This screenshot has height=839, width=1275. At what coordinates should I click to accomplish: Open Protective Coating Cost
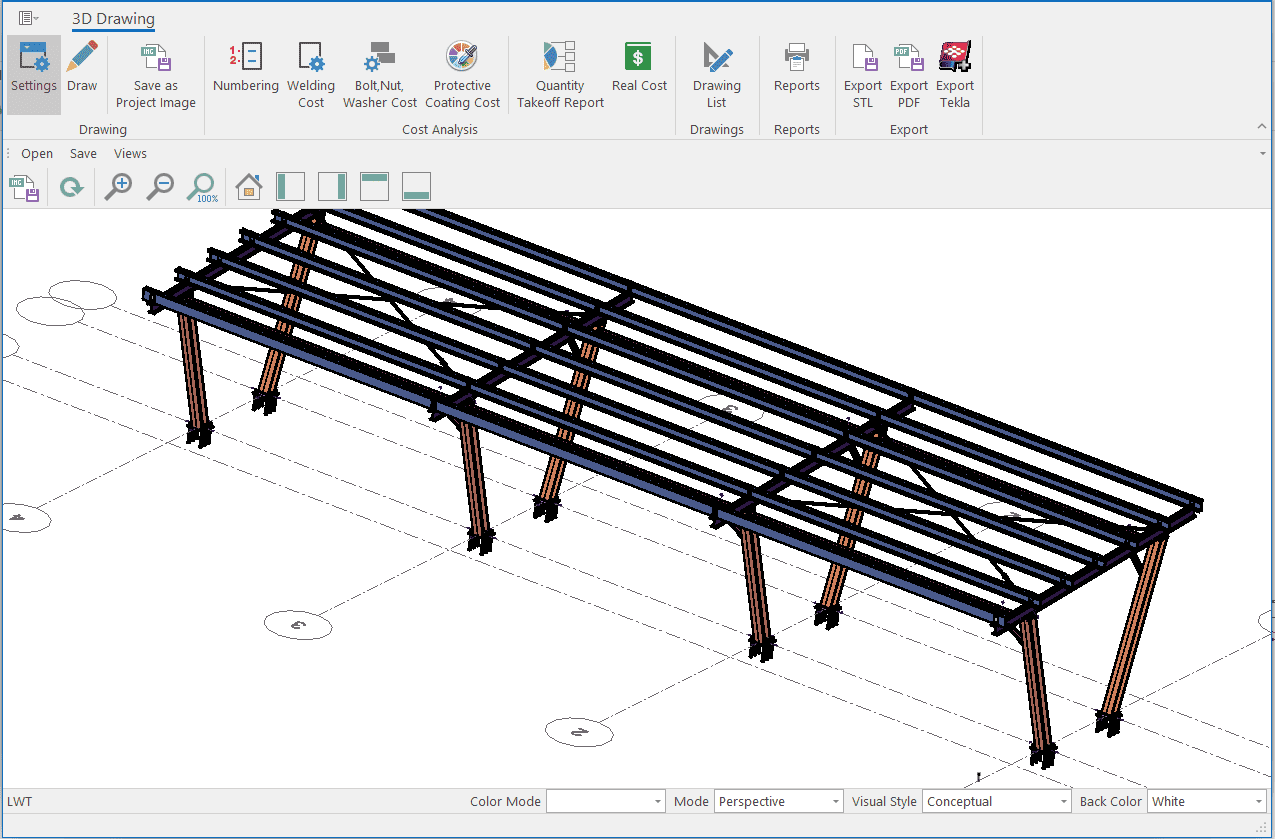click(x=462, y=76)
